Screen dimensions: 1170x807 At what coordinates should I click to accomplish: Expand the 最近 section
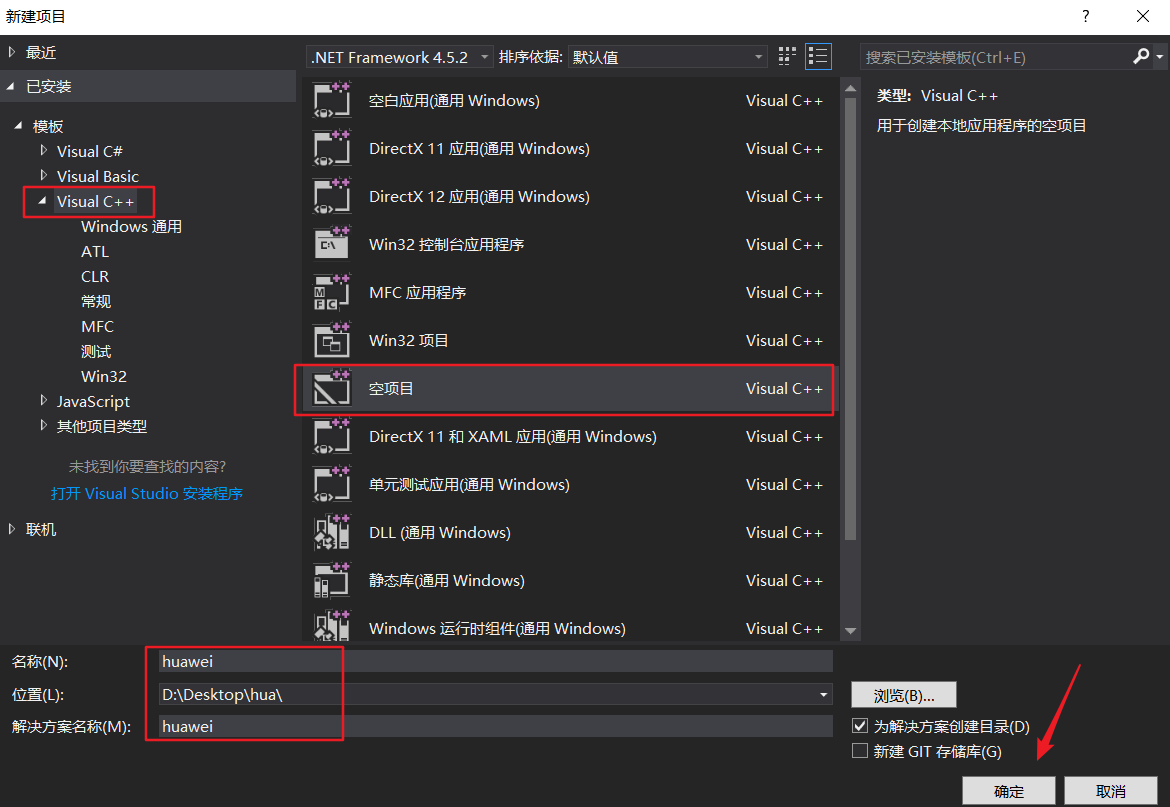point(12,52)
